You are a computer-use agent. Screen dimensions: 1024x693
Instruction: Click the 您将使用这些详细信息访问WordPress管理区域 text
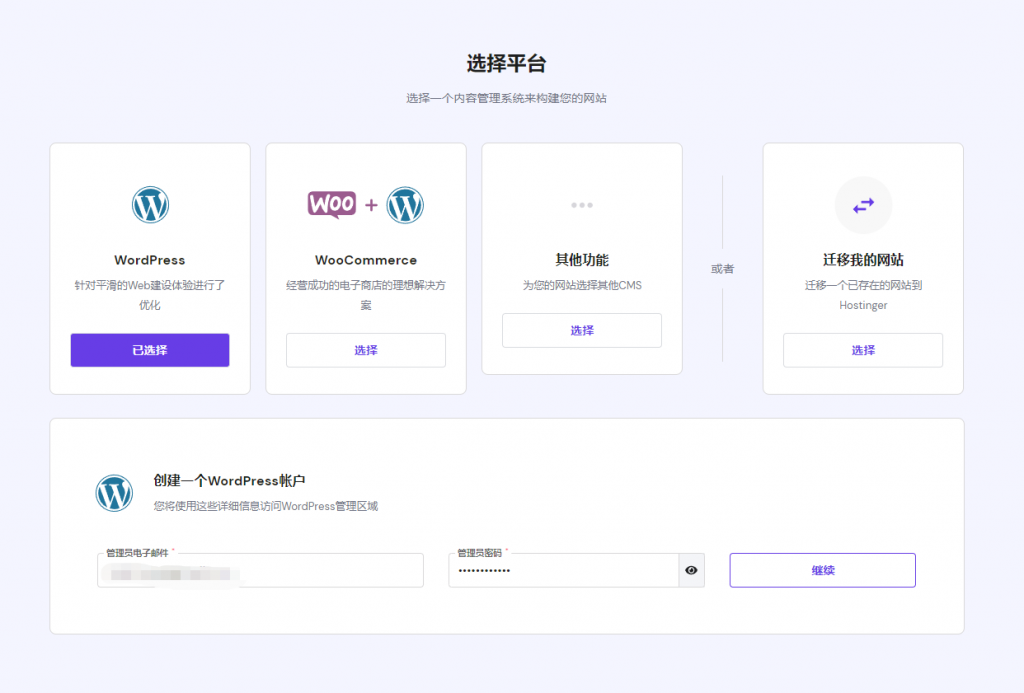266,506
